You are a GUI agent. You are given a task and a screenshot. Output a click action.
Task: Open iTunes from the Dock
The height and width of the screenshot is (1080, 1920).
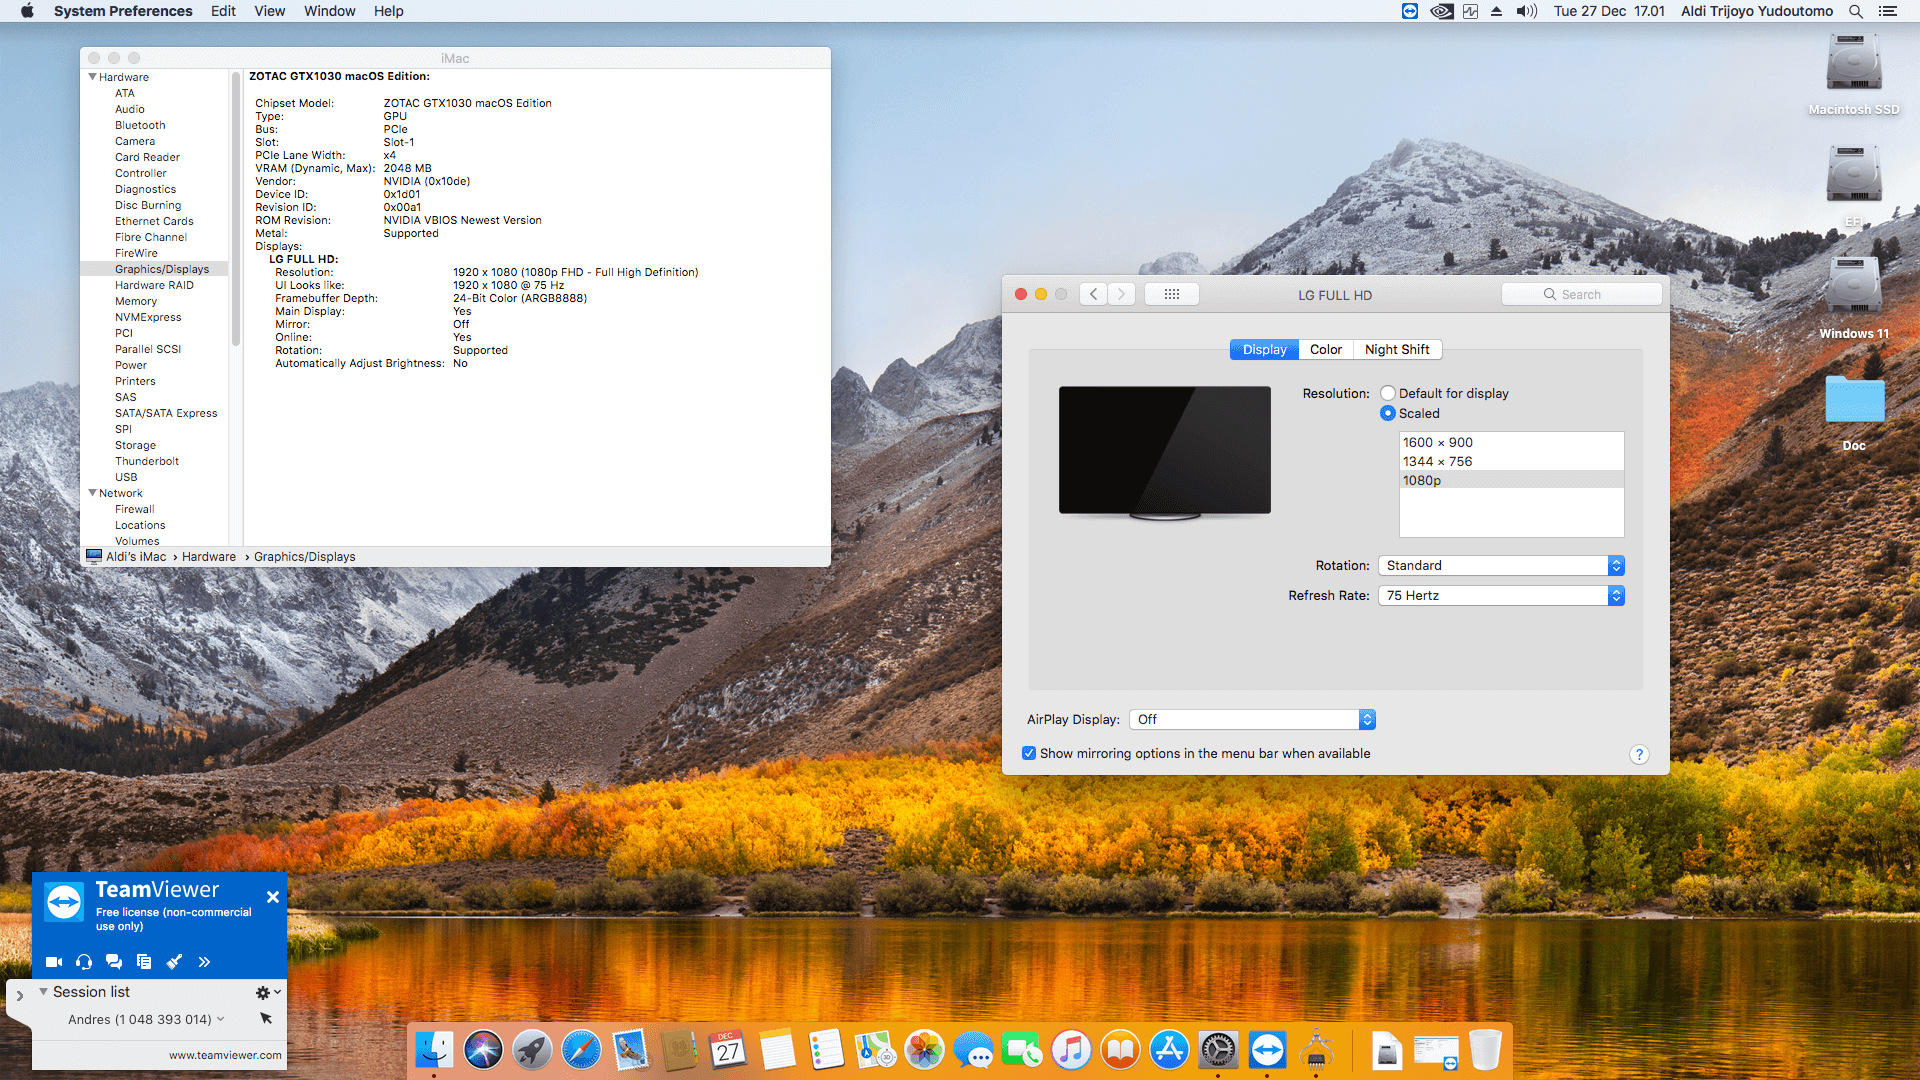click(x=1071, y=1050)
